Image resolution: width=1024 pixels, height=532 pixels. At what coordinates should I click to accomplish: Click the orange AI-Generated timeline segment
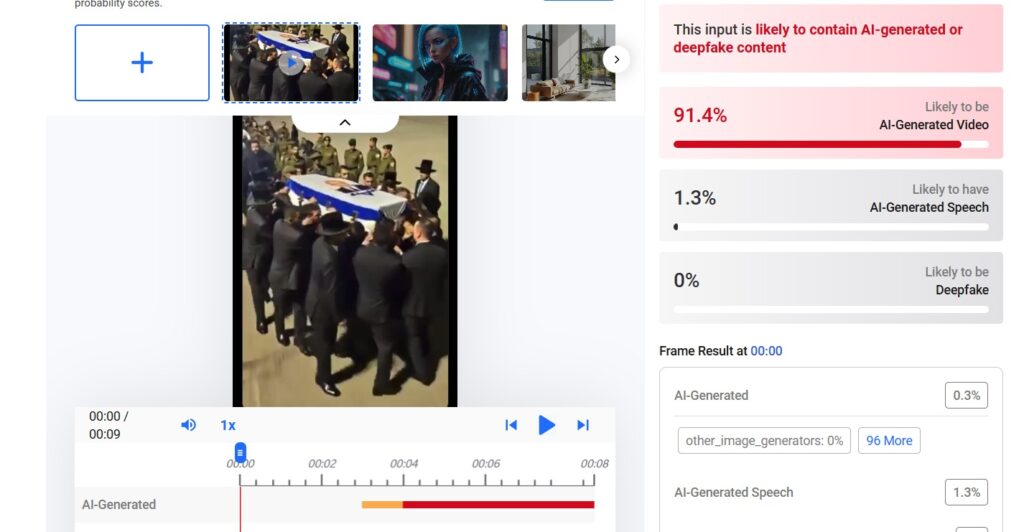[x=382, y=505]
